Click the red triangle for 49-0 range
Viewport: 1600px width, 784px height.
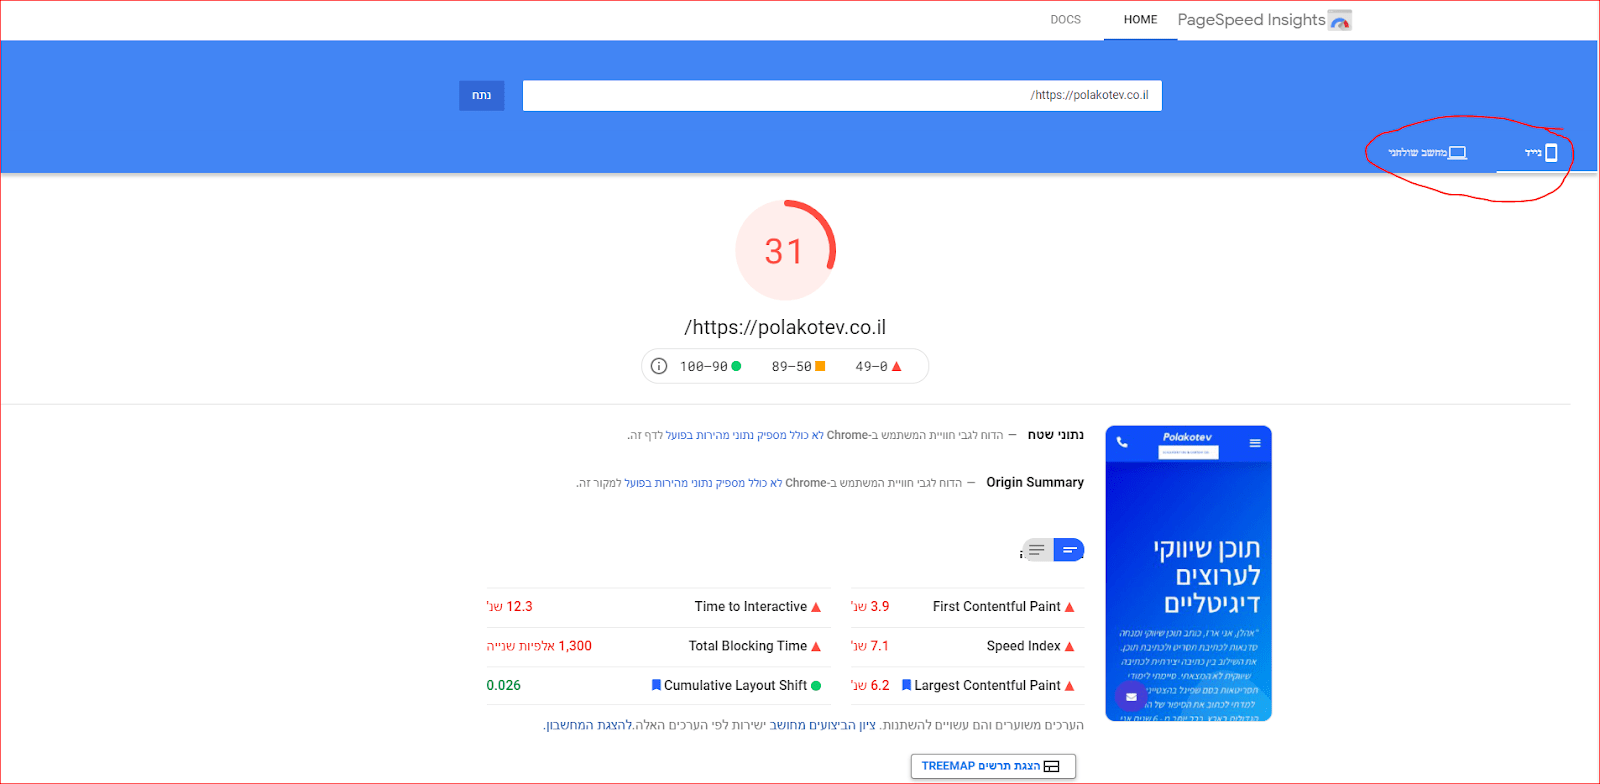click(896, 366)
